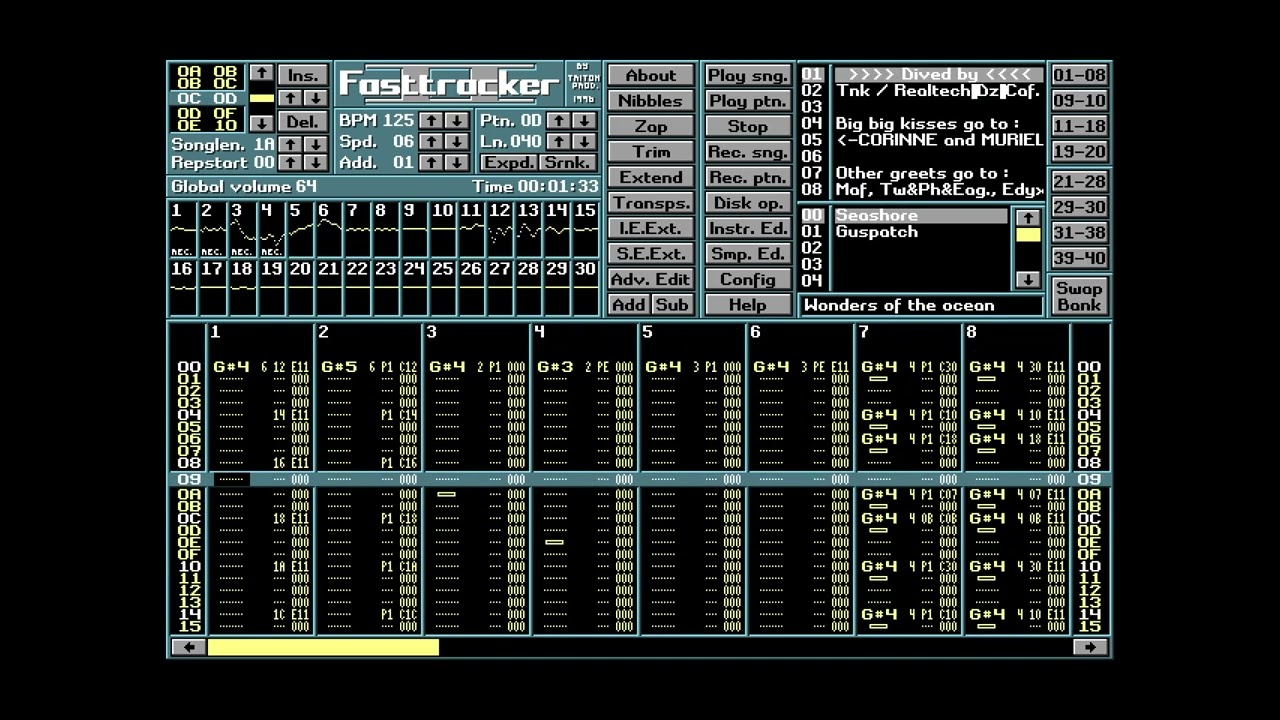Lower the Add. value with down arrow
This screenshot has width=1280, height=720.
pos(456,162)
